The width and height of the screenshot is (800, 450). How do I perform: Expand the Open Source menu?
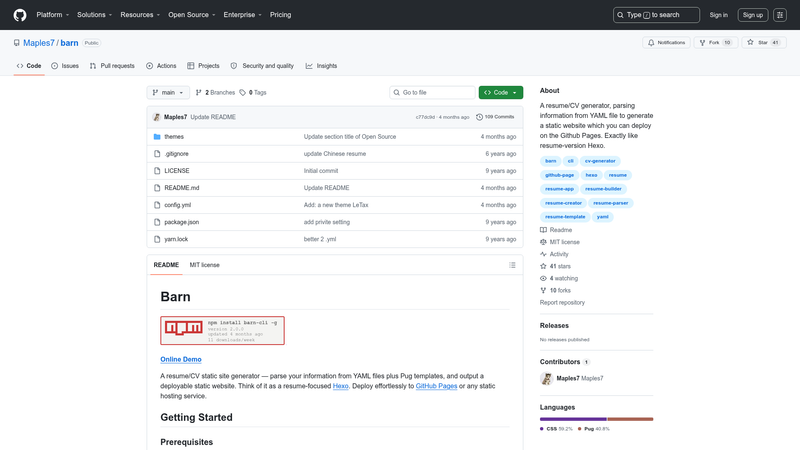pos(192,15)
